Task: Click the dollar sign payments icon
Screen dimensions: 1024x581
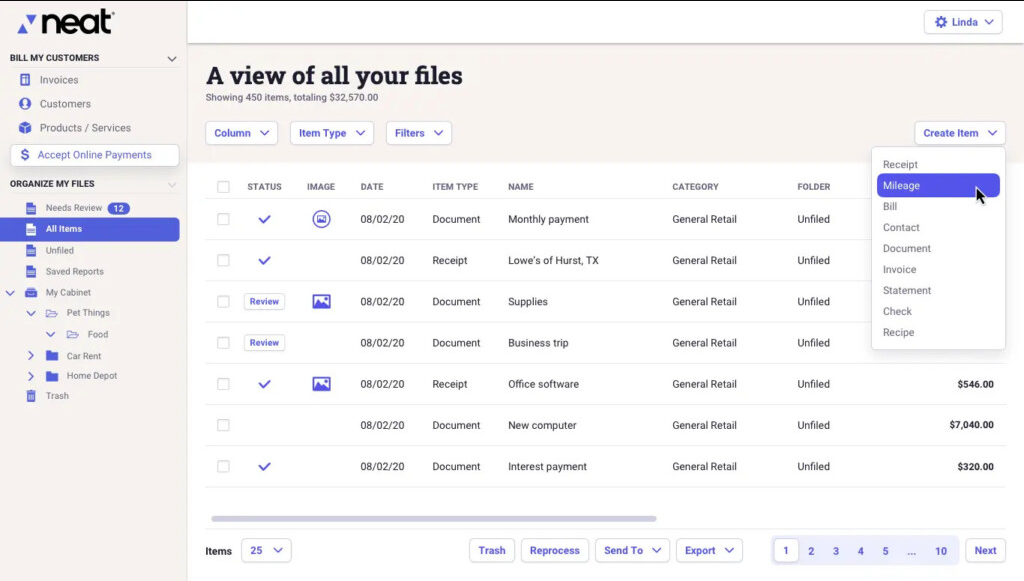Action: (x=25, y=155)
